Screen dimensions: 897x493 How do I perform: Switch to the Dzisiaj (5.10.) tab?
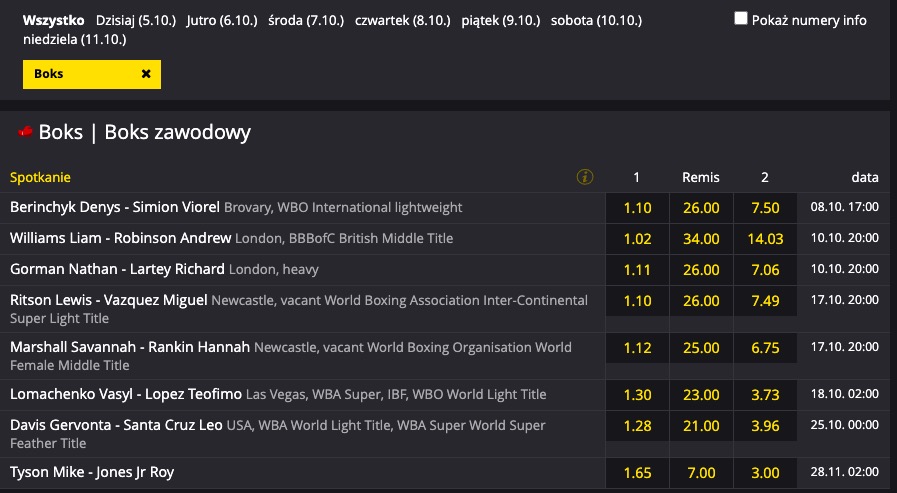click(x=136, y=21)
